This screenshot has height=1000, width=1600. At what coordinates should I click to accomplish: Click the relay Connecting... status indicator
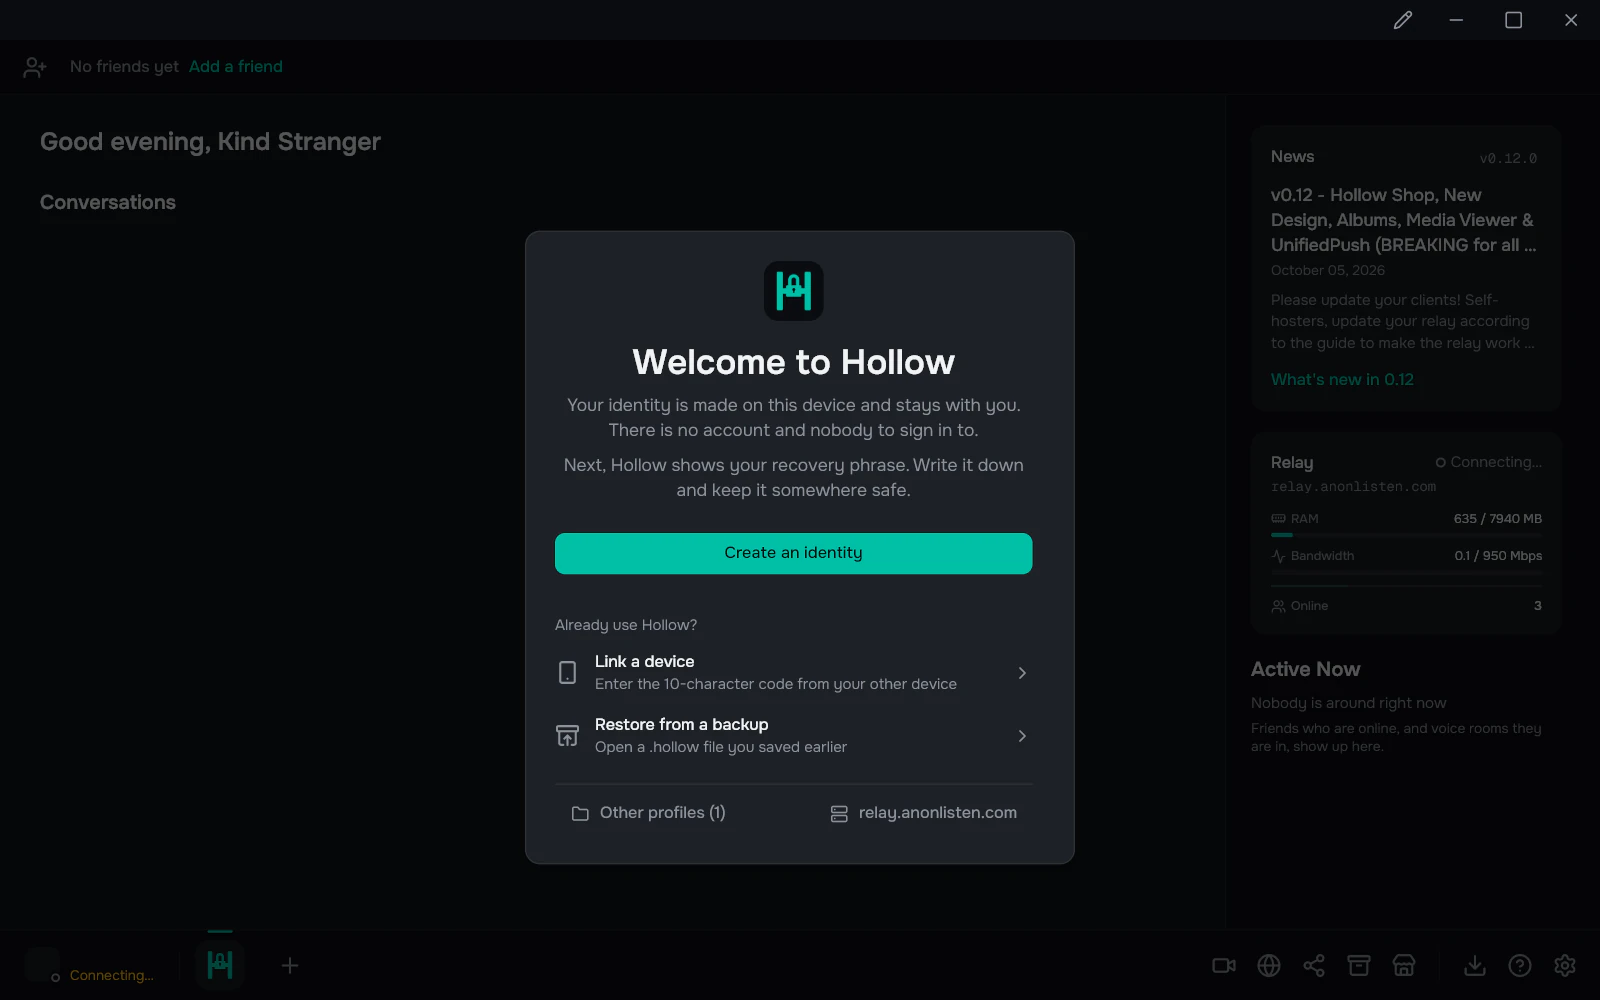click(1489, 462)
